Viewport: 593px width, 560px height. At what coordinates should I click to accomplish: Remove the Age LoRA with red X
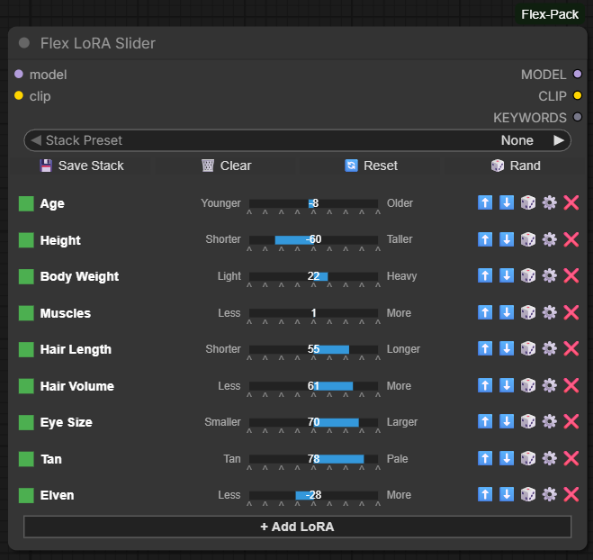tap(571, 203)
